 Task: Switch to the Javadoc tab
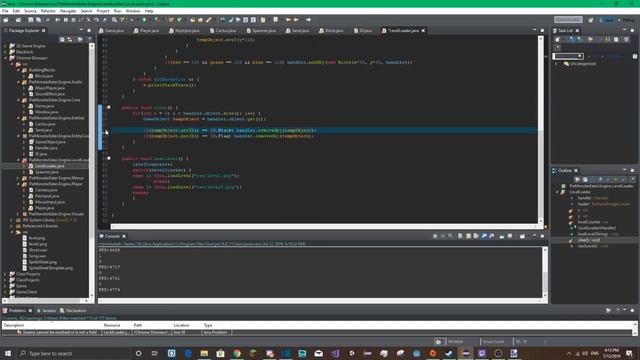[47, 311]
